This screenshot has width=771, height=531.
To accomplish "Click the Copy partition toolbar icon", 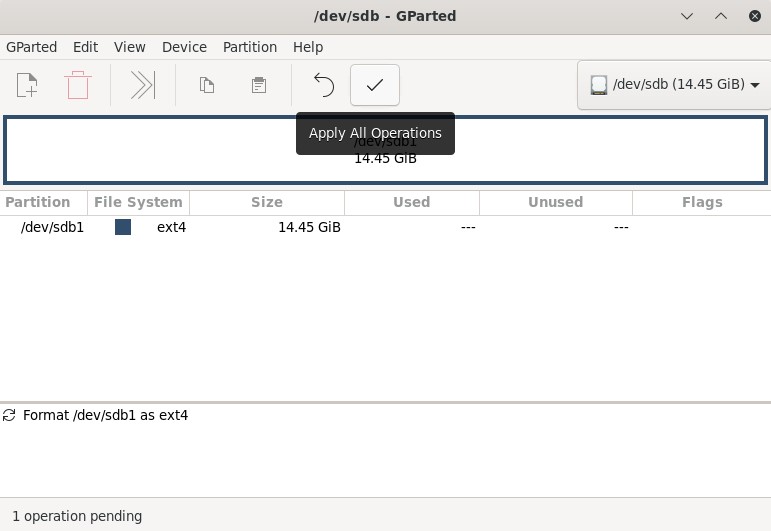I will (207, 85).
